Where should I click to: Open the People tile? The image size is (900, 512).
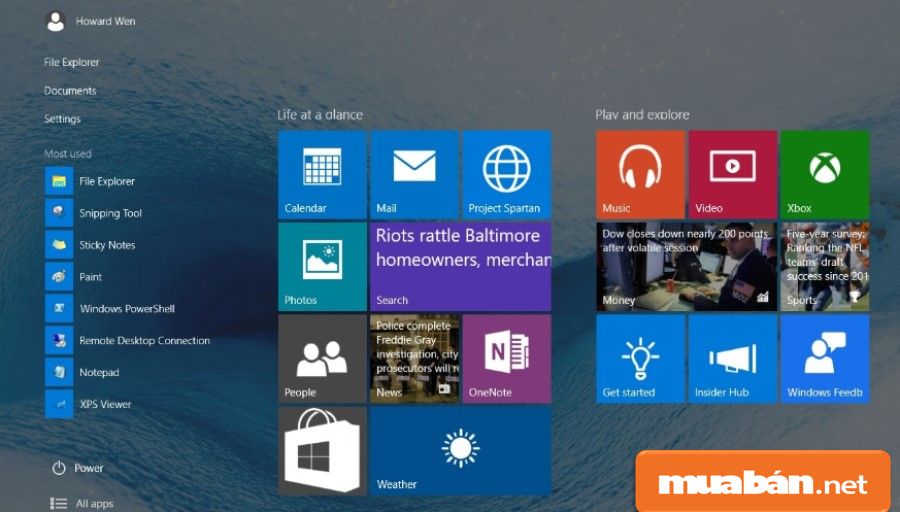322,359
